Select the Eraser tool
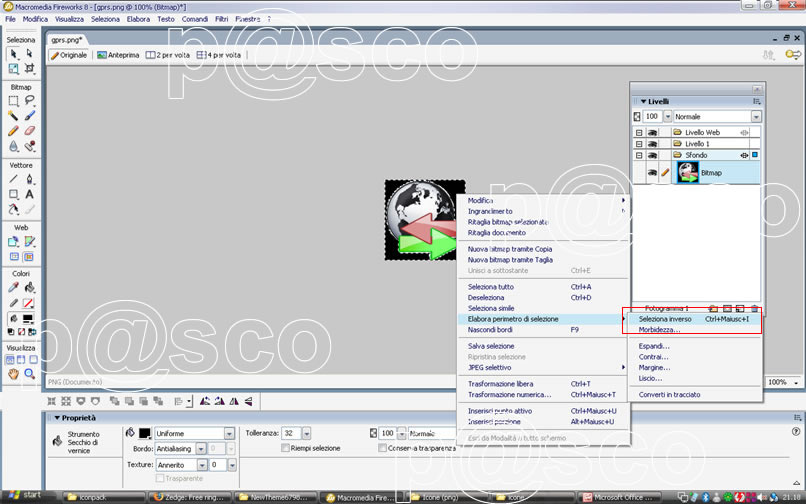The image size is (806, 504). [x=29, y=131]
